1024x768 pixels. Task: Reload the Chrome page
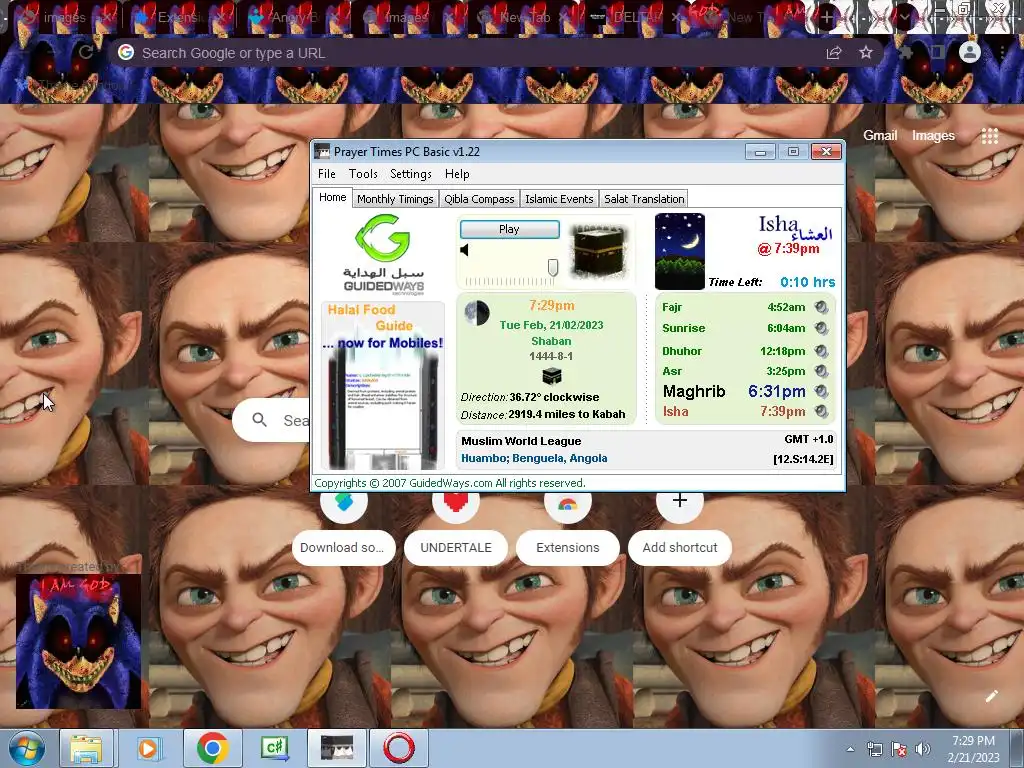pos(86,52)
